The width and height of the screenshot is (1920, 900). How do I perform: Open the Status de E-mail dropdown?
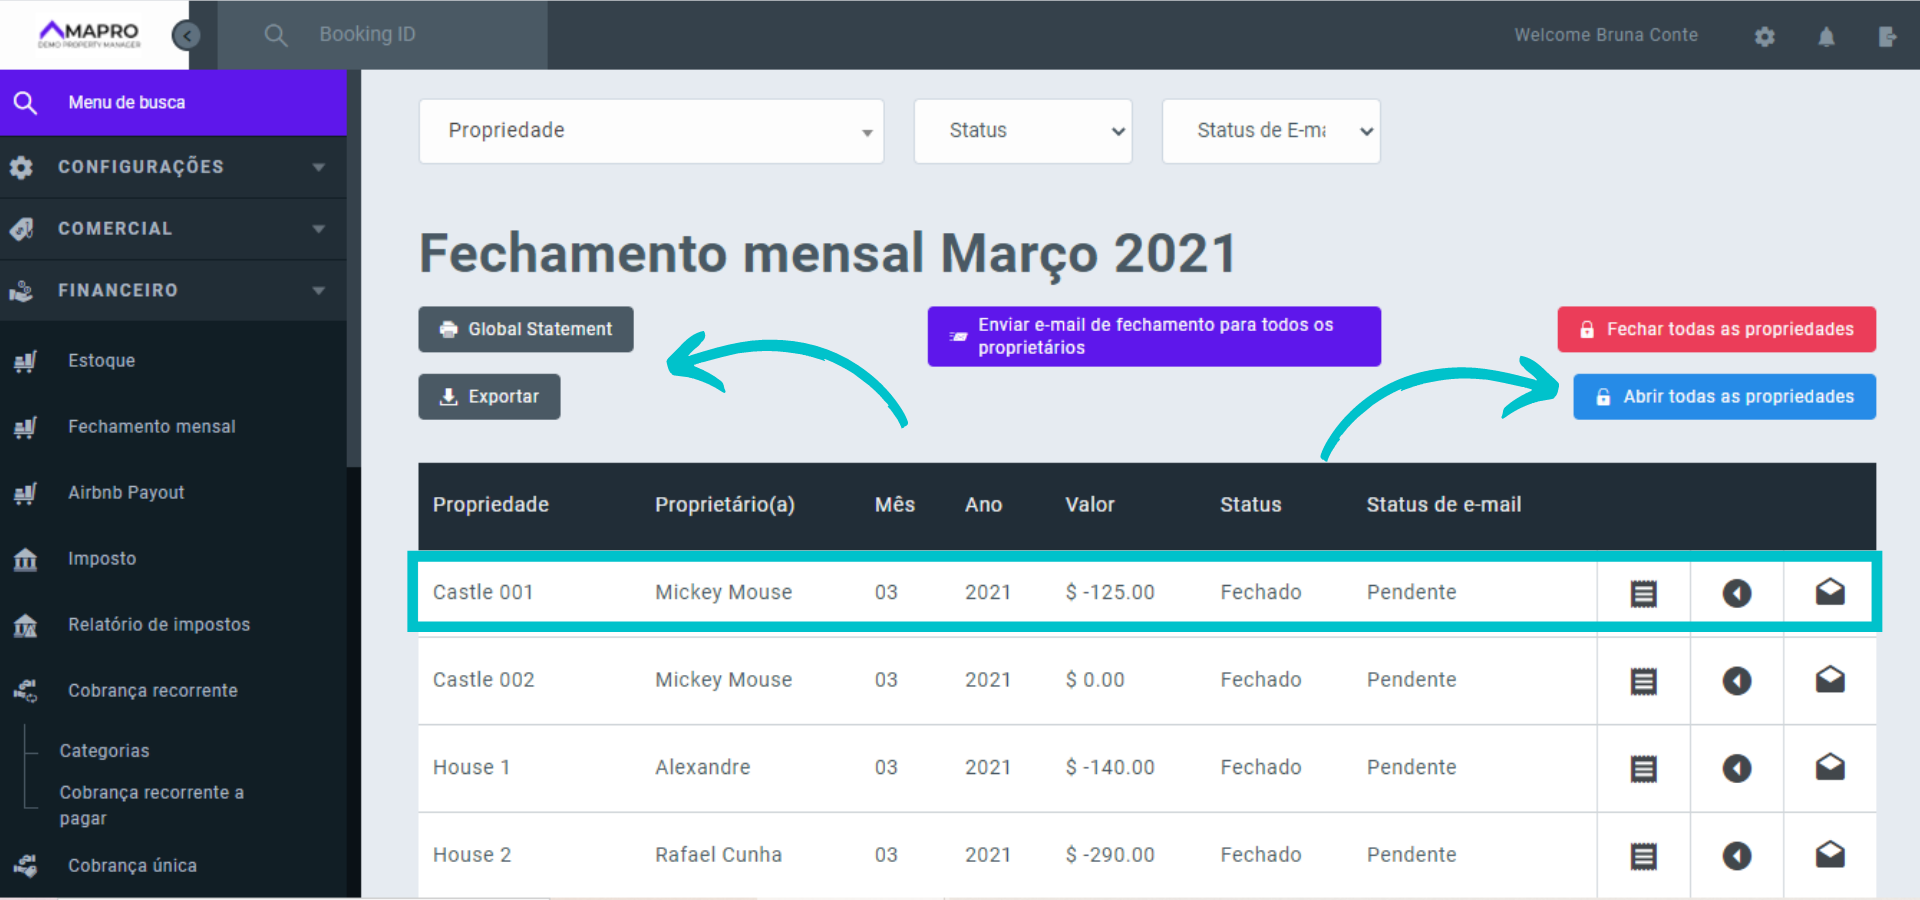[x=1270, y=130]
